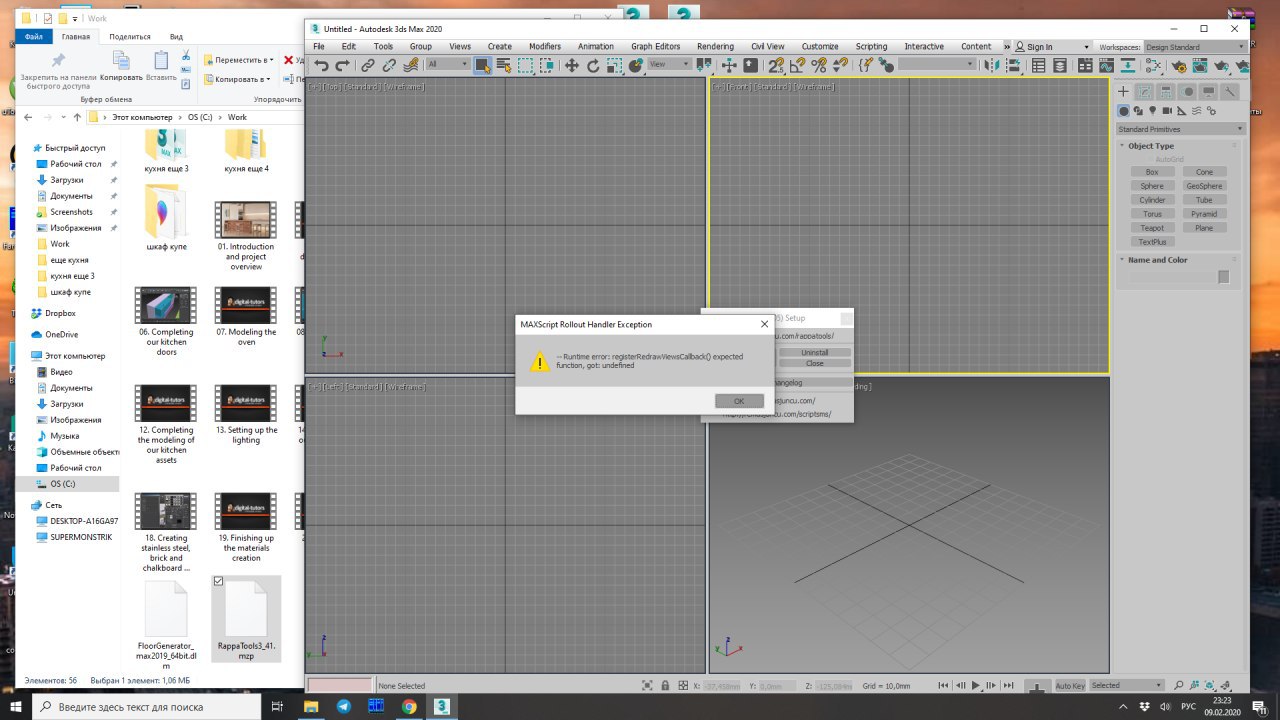The height and width of the screenshot is (720, 1280).
Task: Open the Layer Explorer icon
Action: click(x=1059, y=65)
